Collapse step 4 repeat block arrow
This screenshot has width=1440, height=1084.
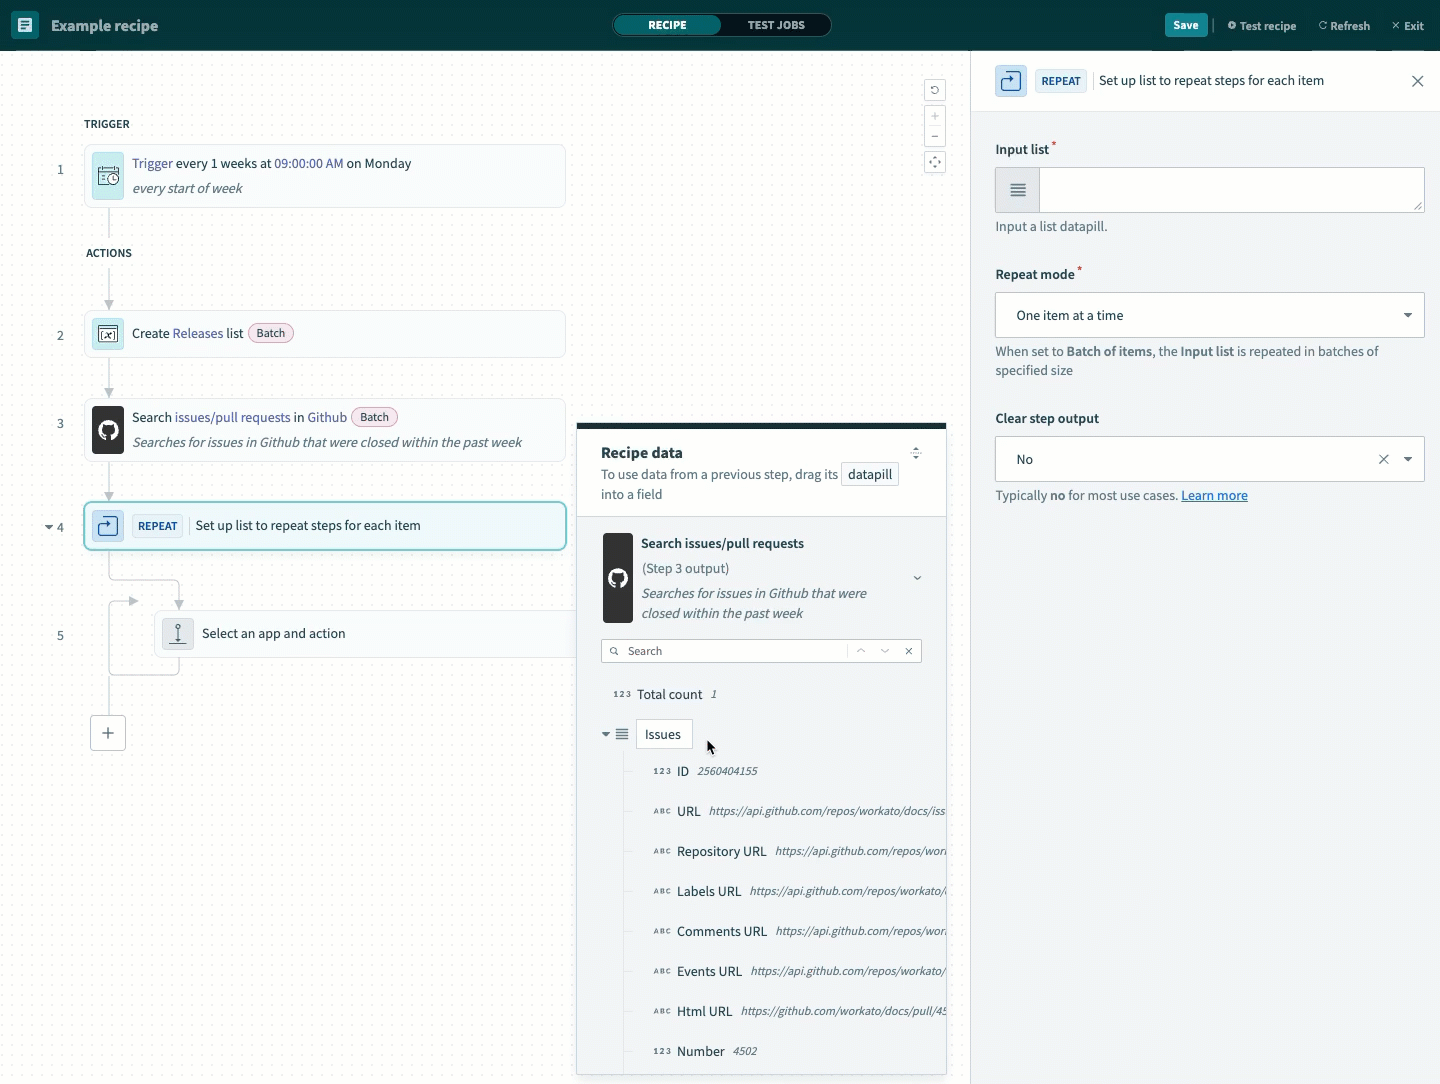point(49,527)
